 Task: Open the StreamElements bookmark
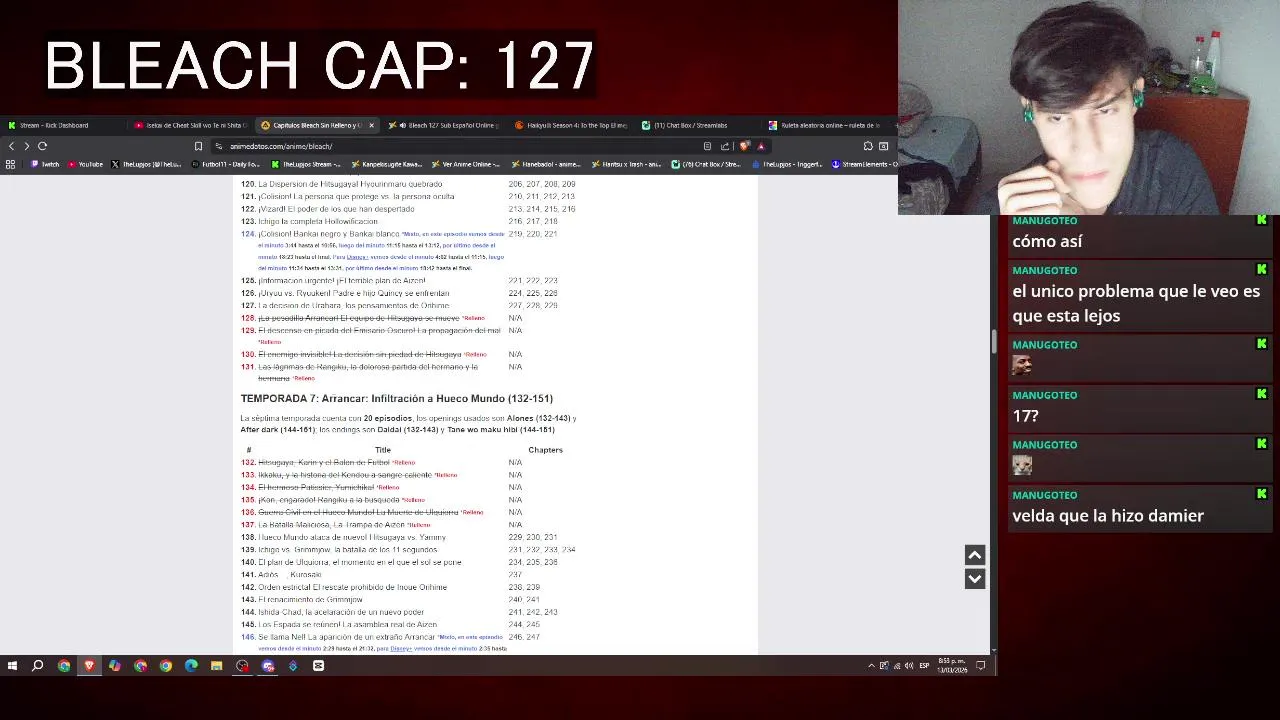pyautogui.click(x=864, y=164)
